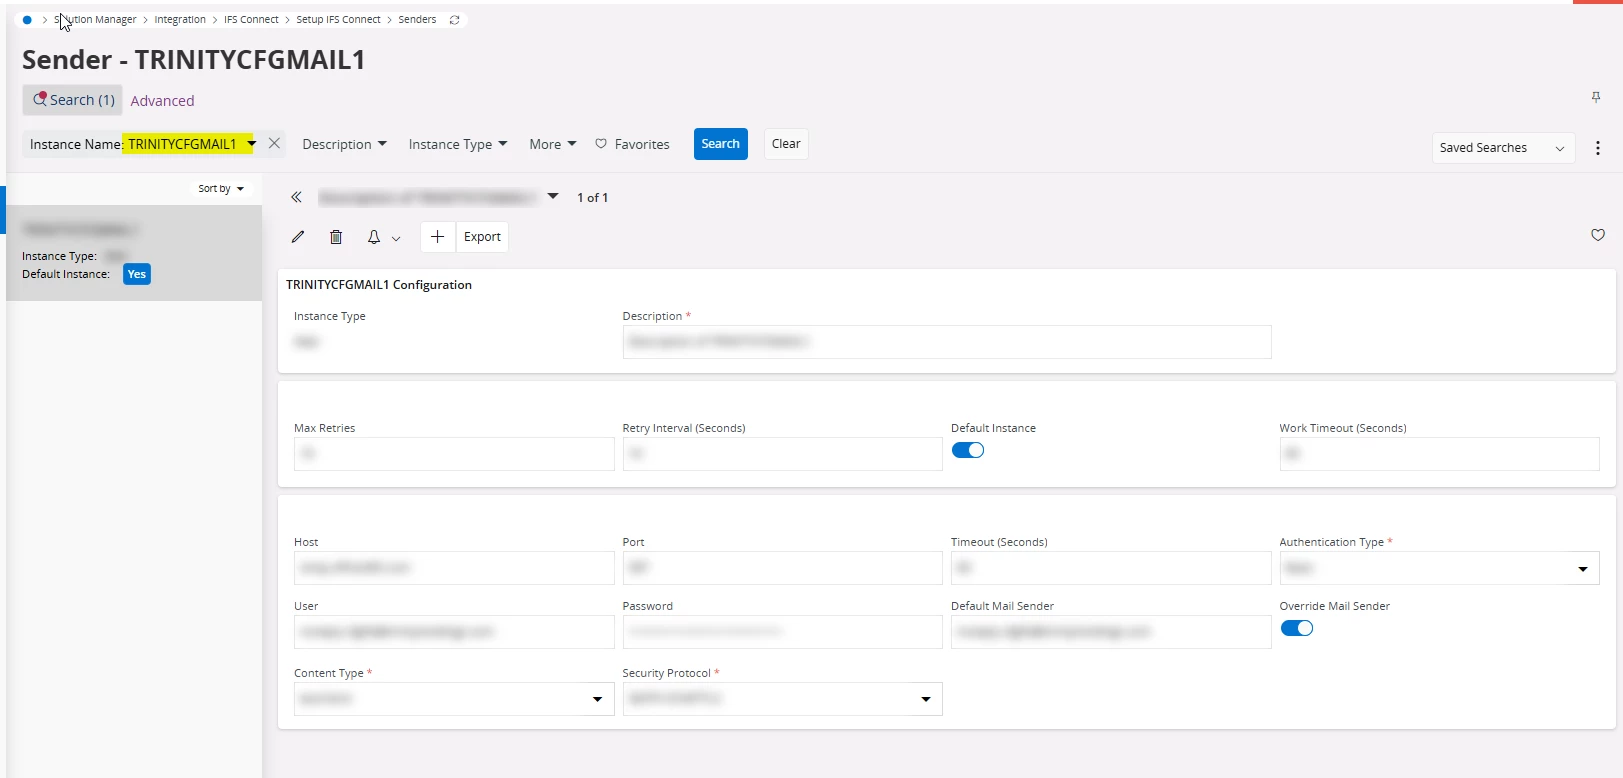Open the Saved Searches dropdown
Screen dimensions: 1623x778
click(x=1503, y=148)
